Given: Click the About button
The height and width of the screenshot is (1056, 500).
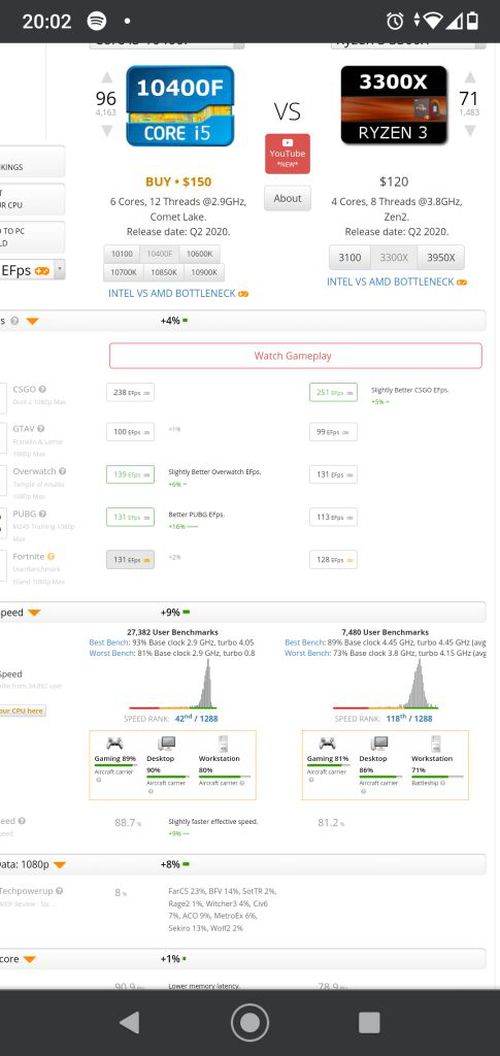Looking at the screenshot, I should click(288, 198).
